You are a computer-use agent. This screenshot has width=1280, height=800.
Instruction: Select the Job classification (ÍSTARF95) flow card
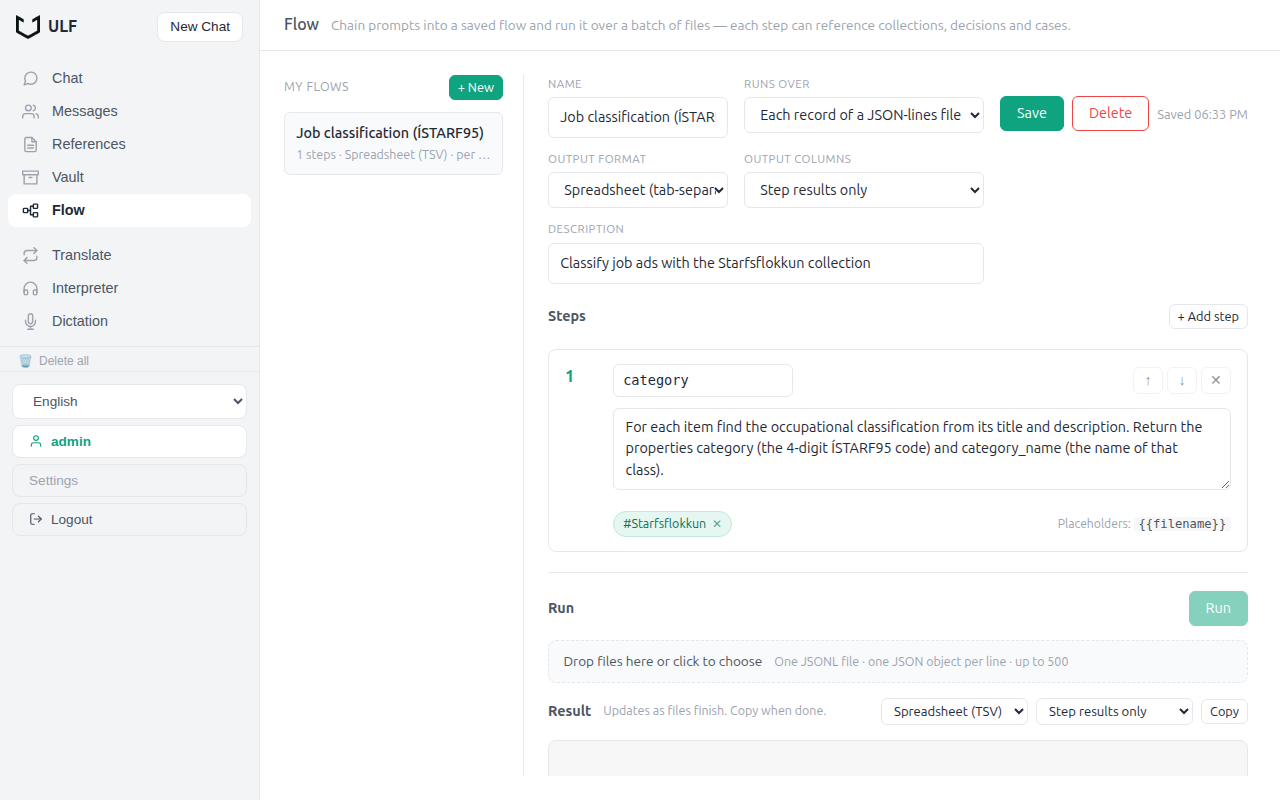coord(393,143)
